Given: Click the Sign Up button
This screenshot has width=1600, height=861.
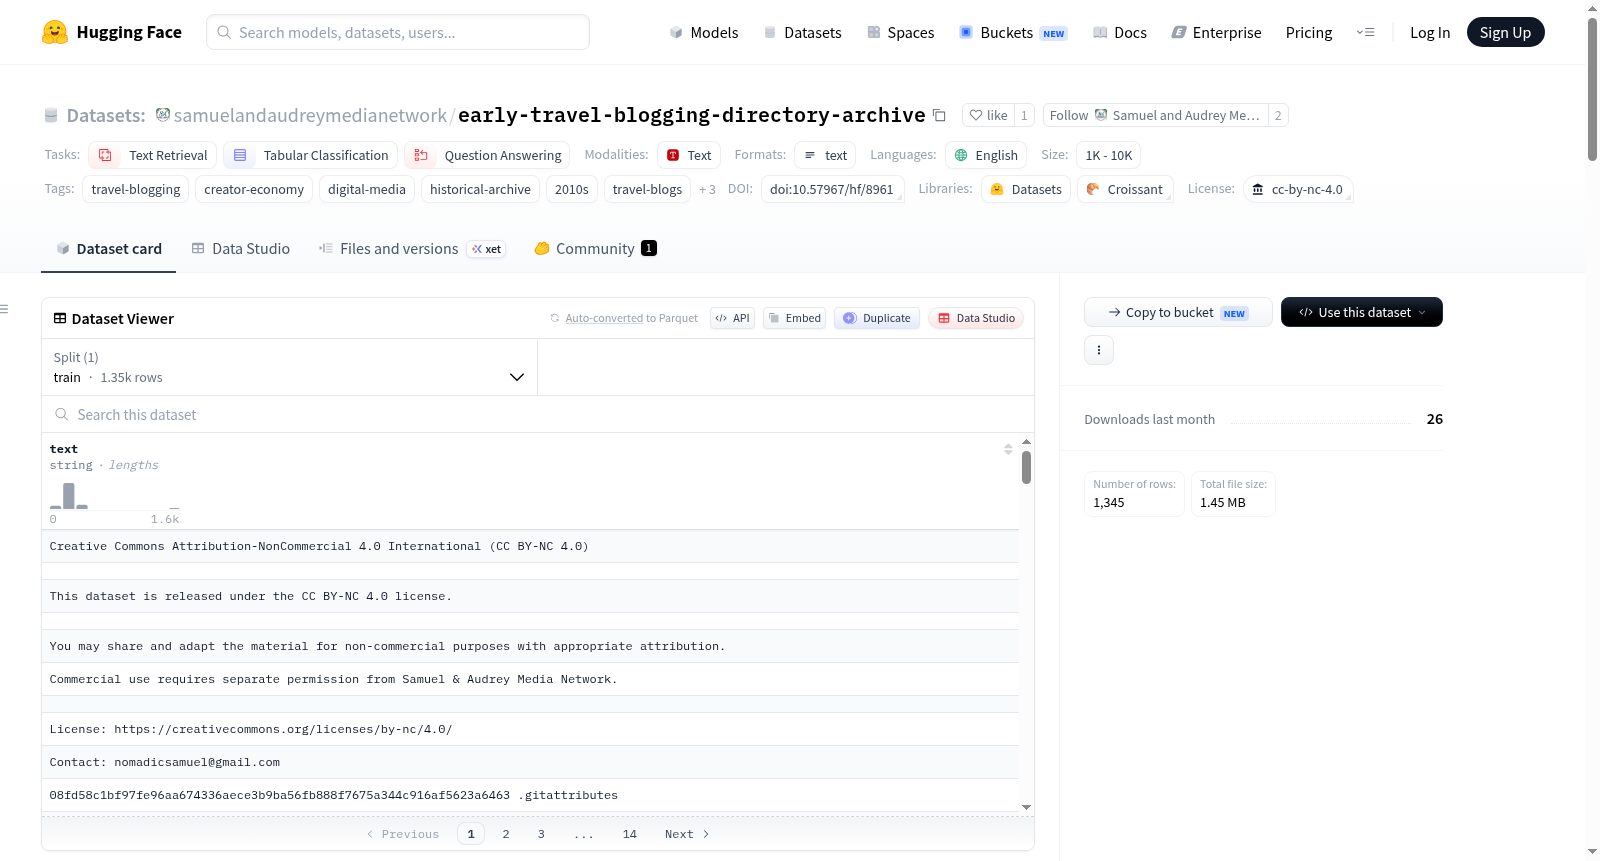Looking at the screenshot, I should (1505, 32).
